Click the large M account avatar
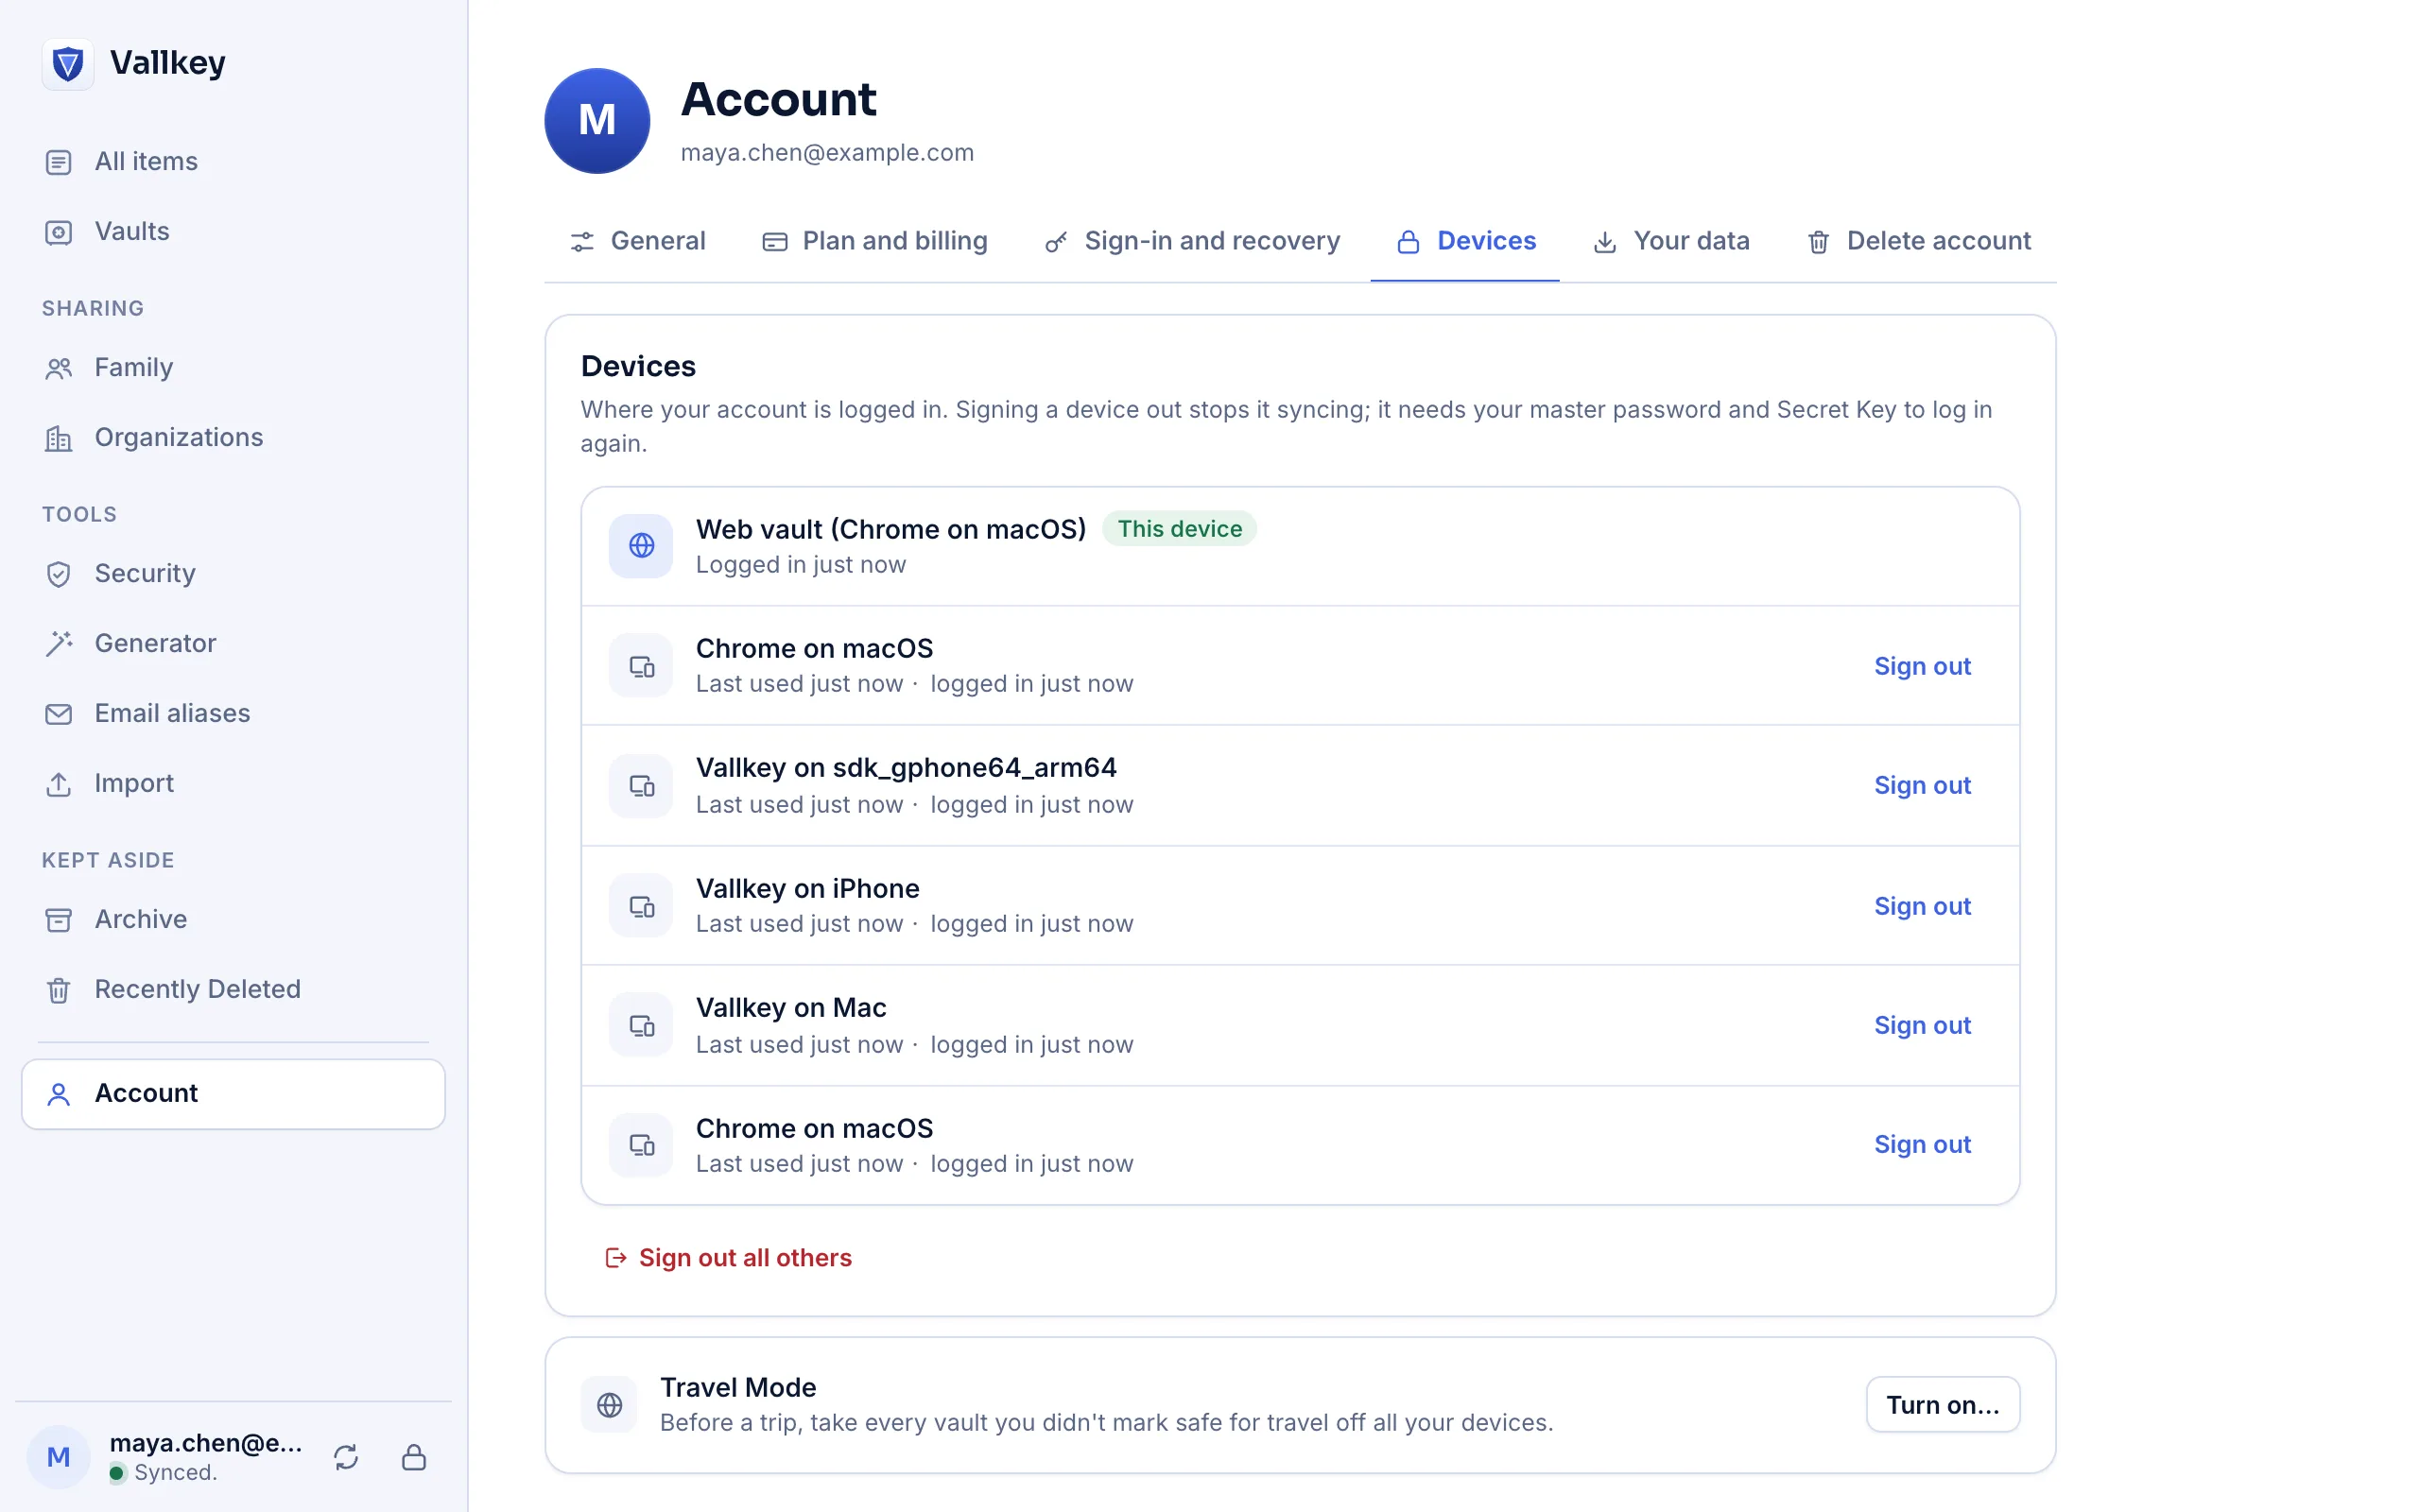 pyautogui.click(x=597, y=121)
